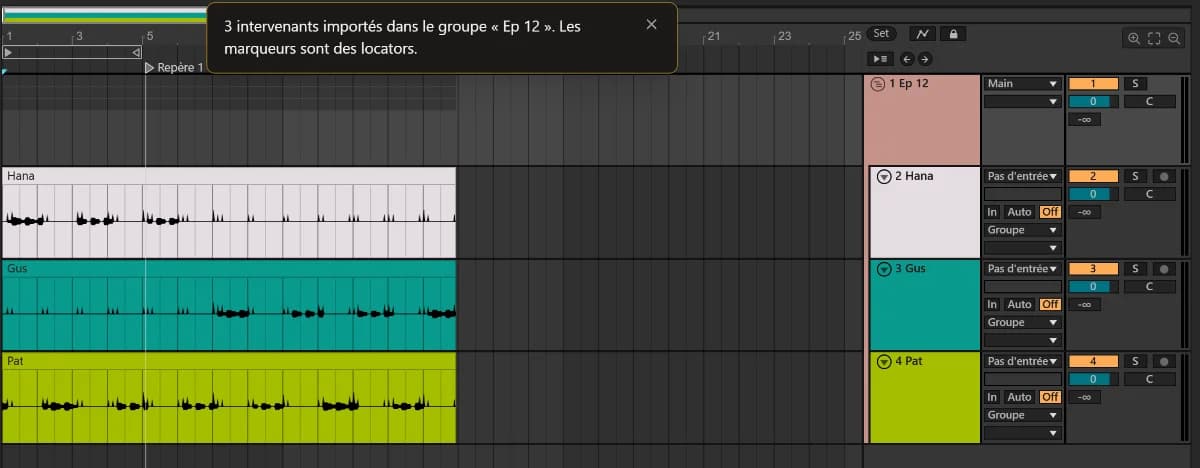
Task: Click the zoom to fit icon
Action: tap(1154, 38)
